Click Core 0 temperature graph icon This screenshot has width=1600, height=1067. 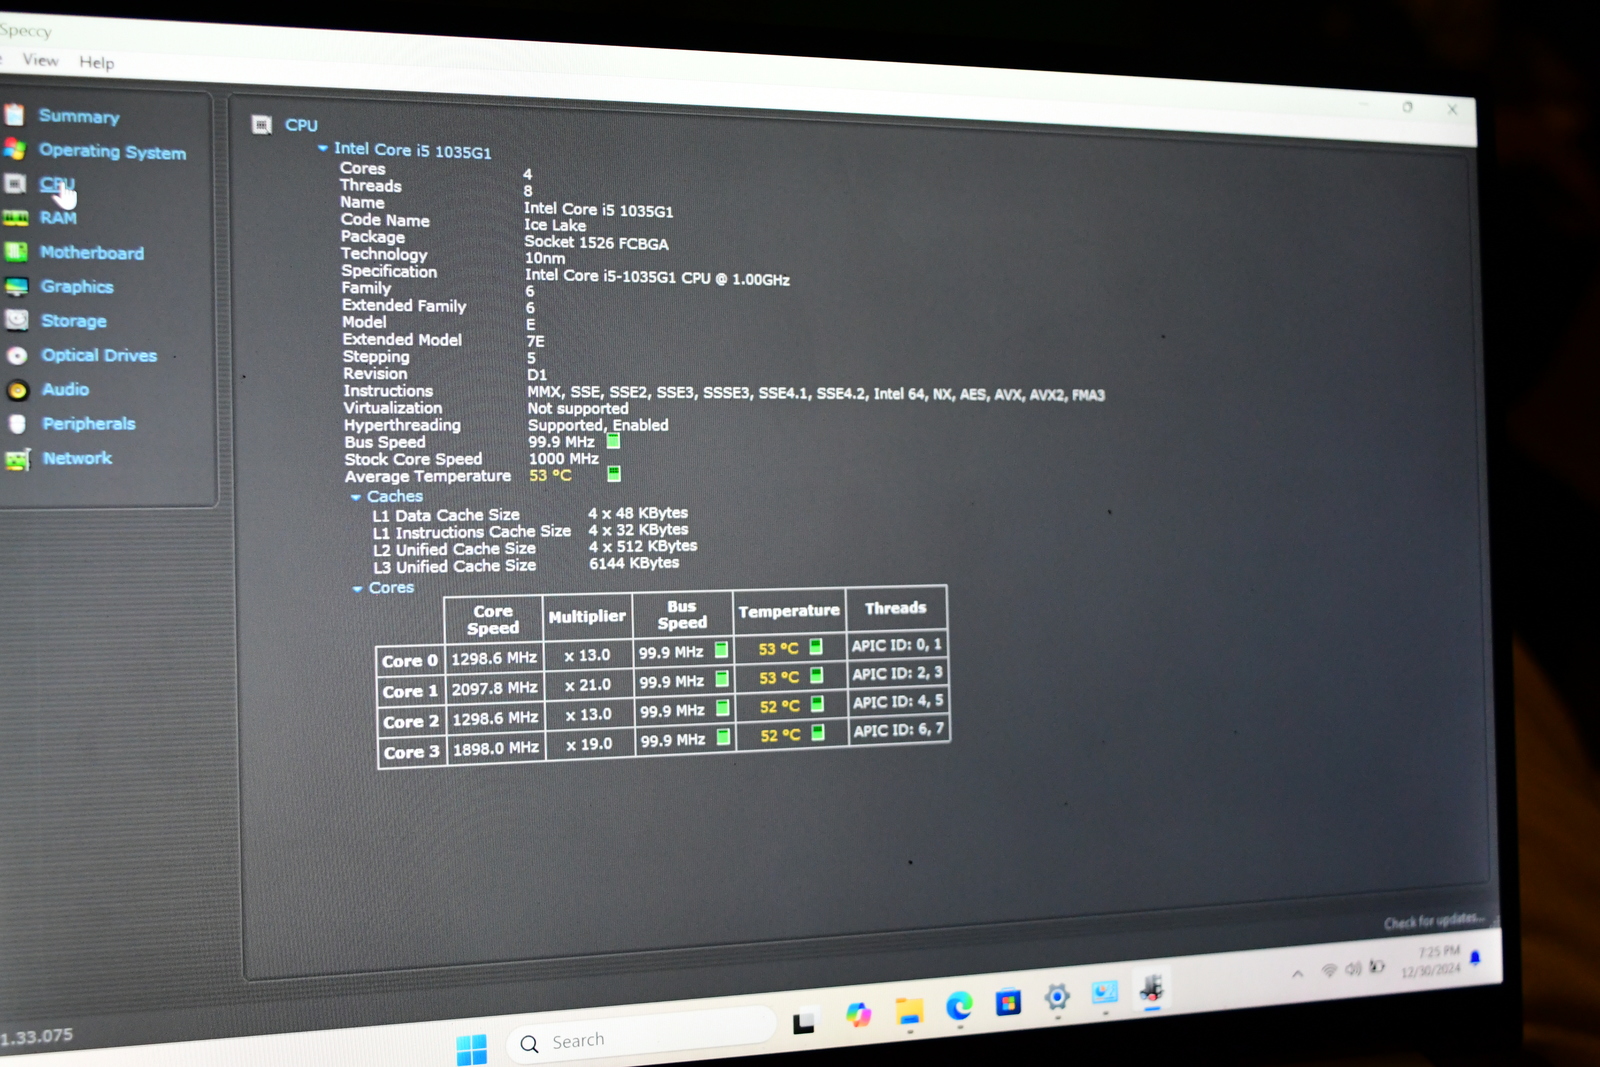816,647
